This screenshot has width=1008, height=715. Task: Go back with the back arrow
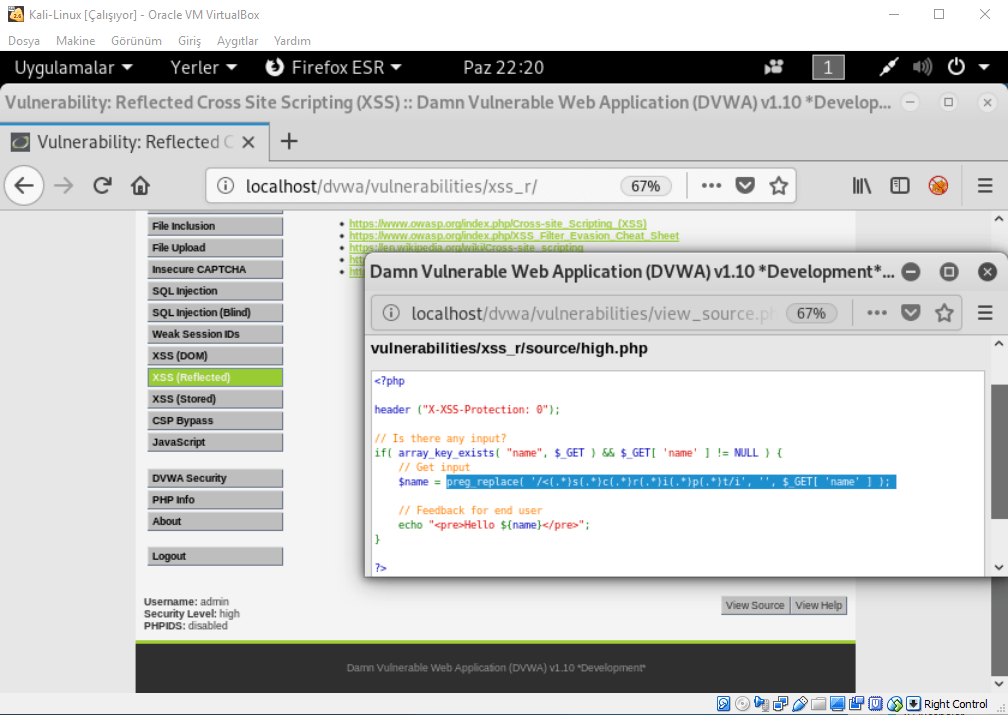pyautogui.click(x=24, y=186)
